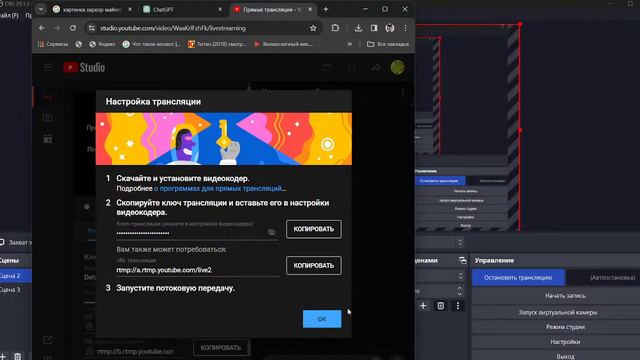Open the Chrome extensions puzzle icon
640x360 pixels.
pos(335,28)
